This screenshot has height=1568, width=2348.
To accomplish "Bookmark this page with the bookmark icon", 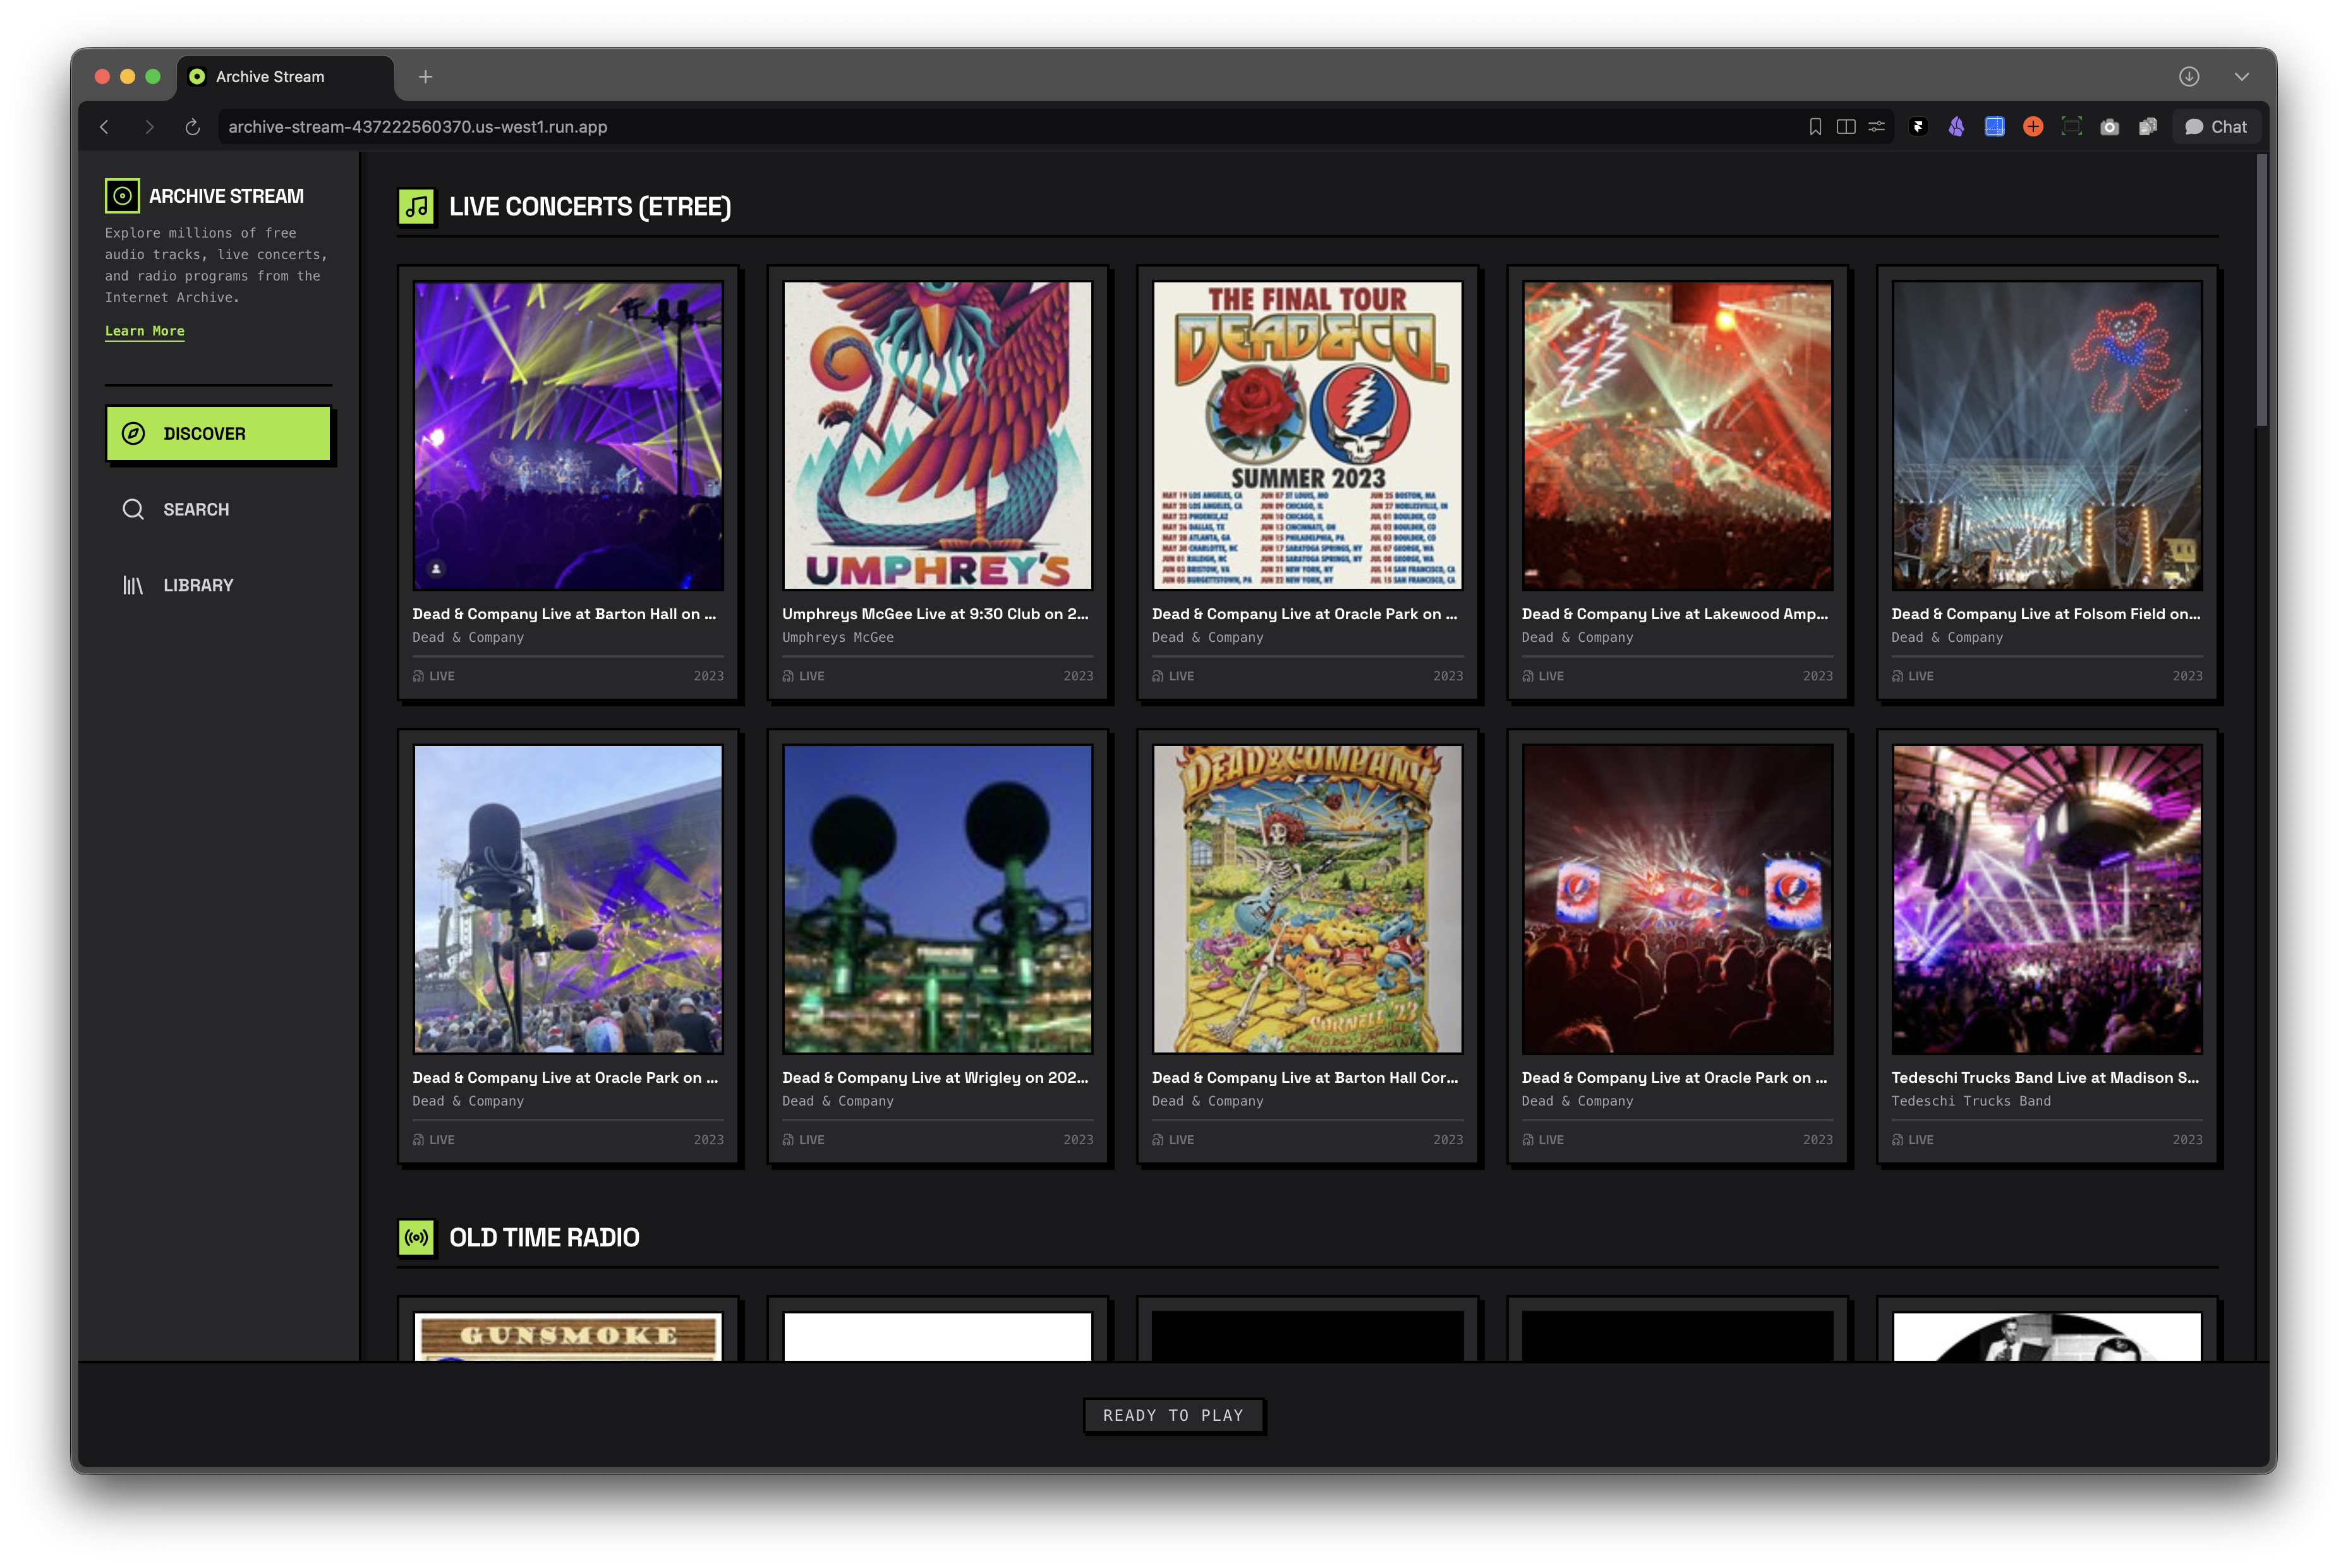I will (x=1815, y=127).
